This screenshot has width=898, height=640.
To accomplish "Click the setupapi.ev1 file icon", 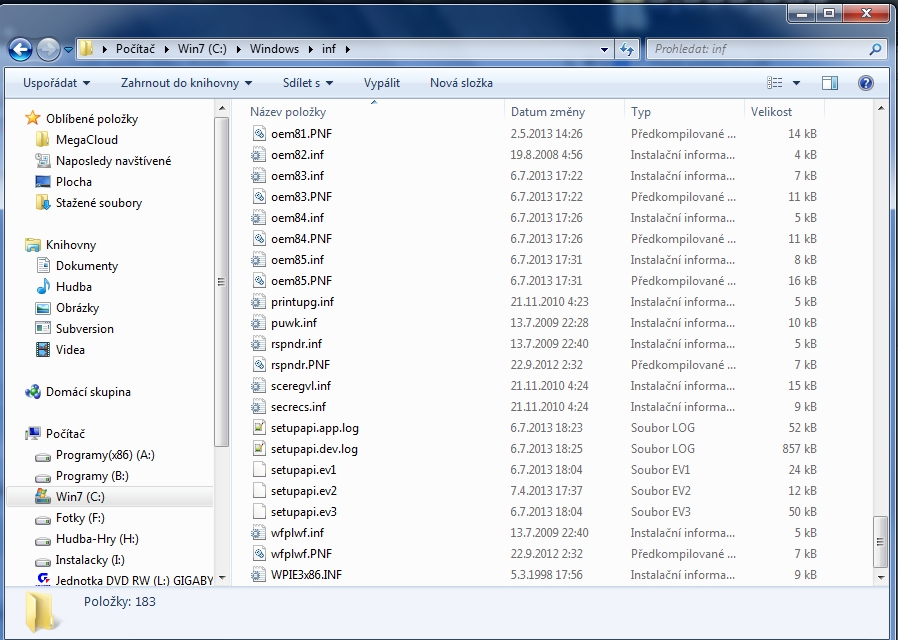I will 259,470.
